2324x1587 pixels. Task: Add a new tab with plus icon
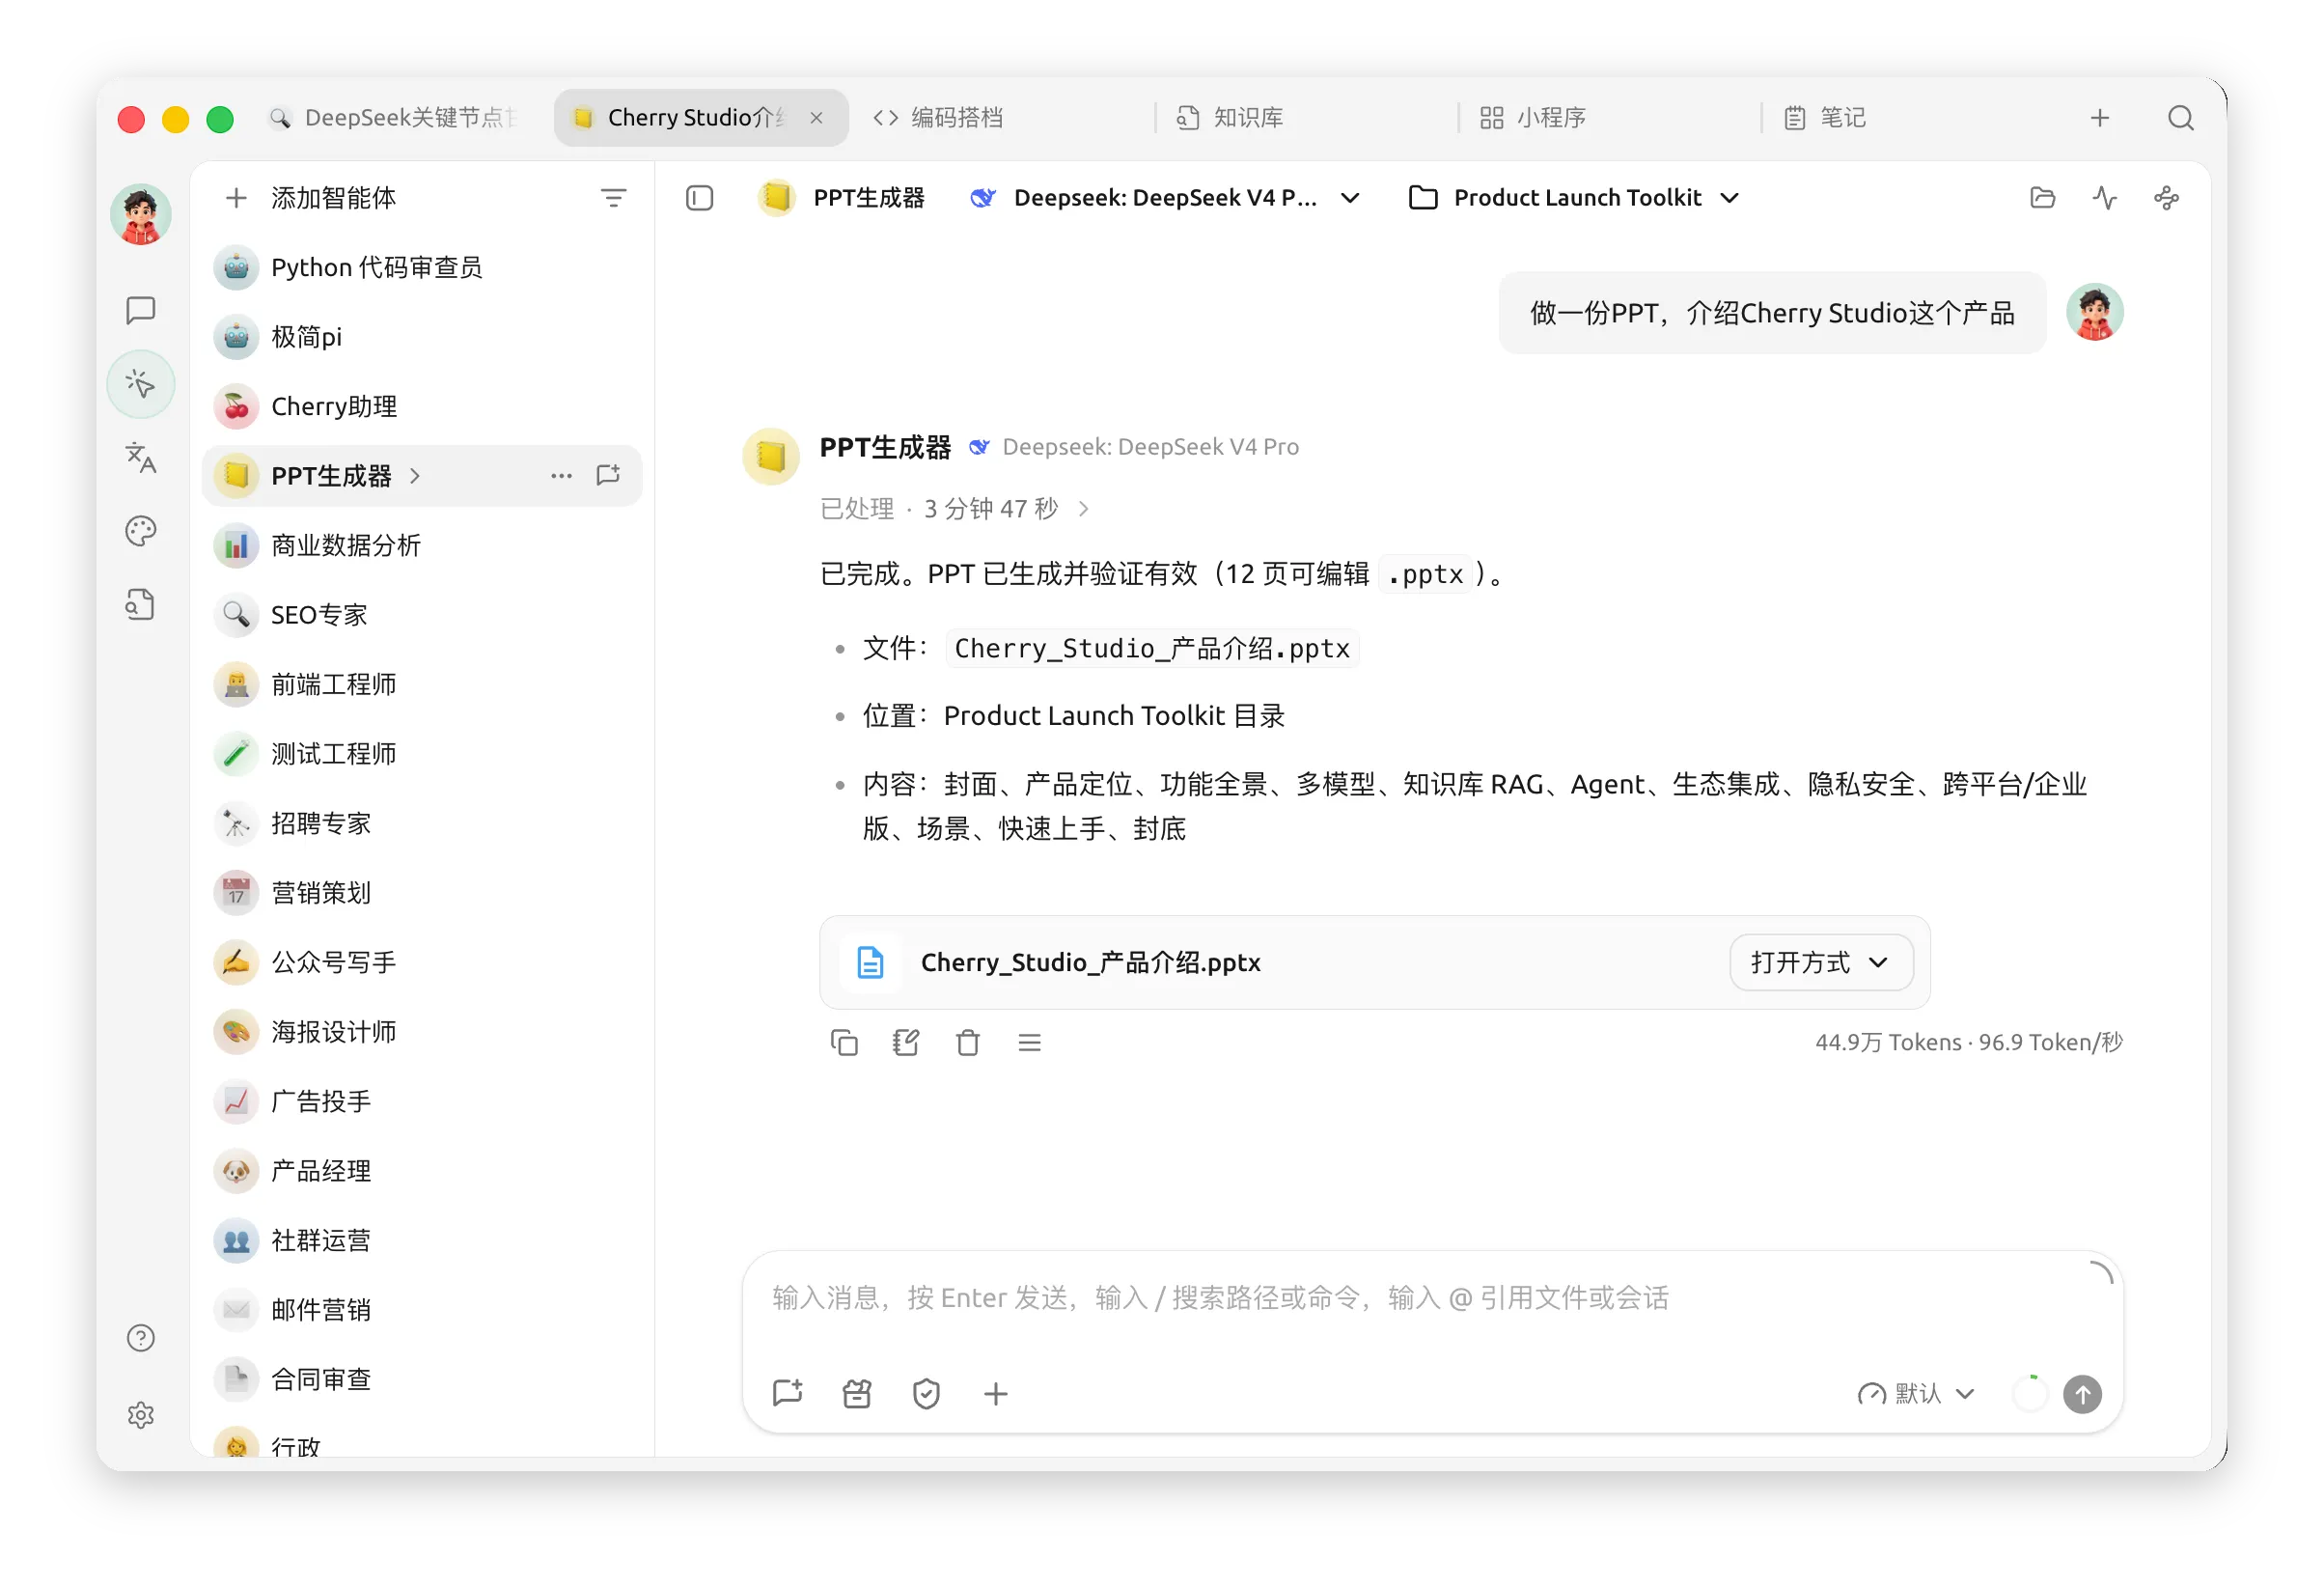2100,118
